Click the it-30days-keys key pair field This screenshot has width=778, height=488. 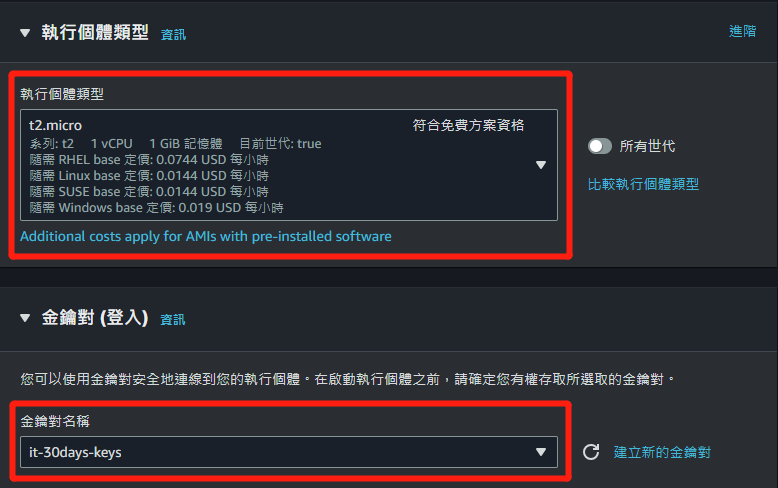(x=289, y=452)
